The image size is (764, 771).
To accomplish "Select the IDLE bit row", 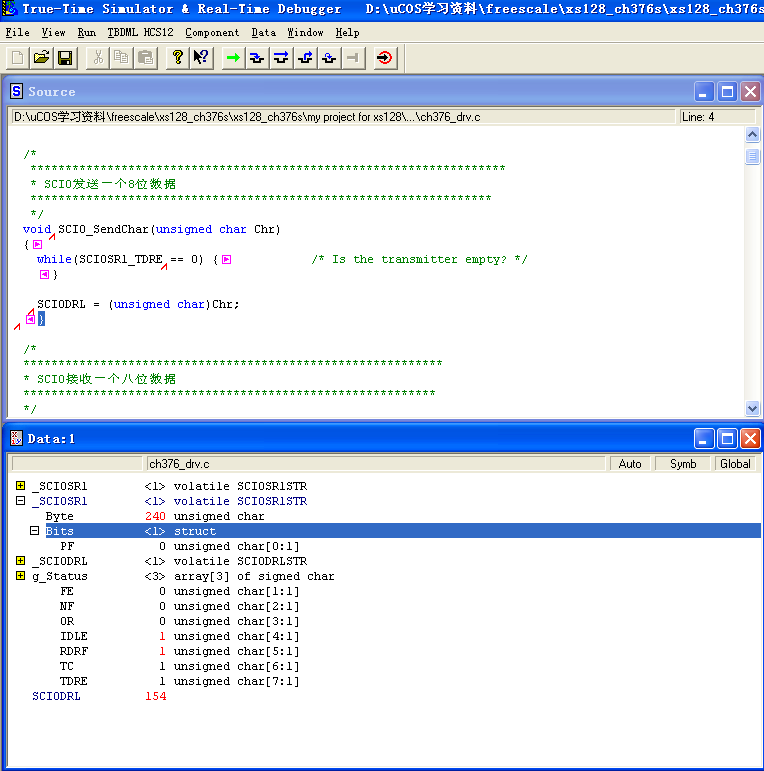I will pos(386,636).
